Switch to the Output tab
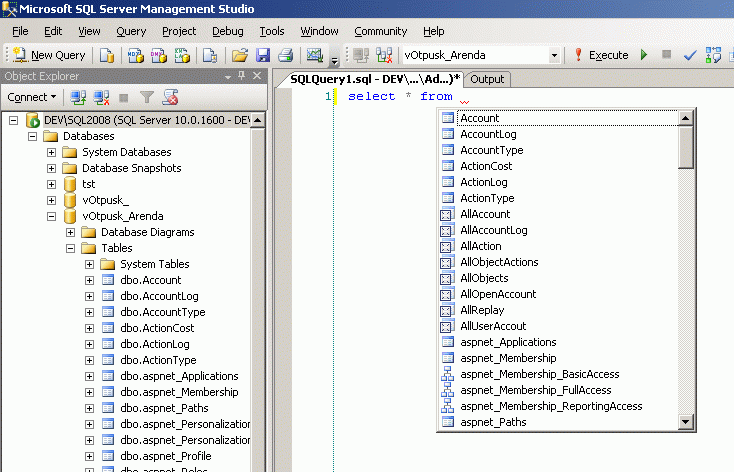The image size is (734, 472). (x=487, y=79)
